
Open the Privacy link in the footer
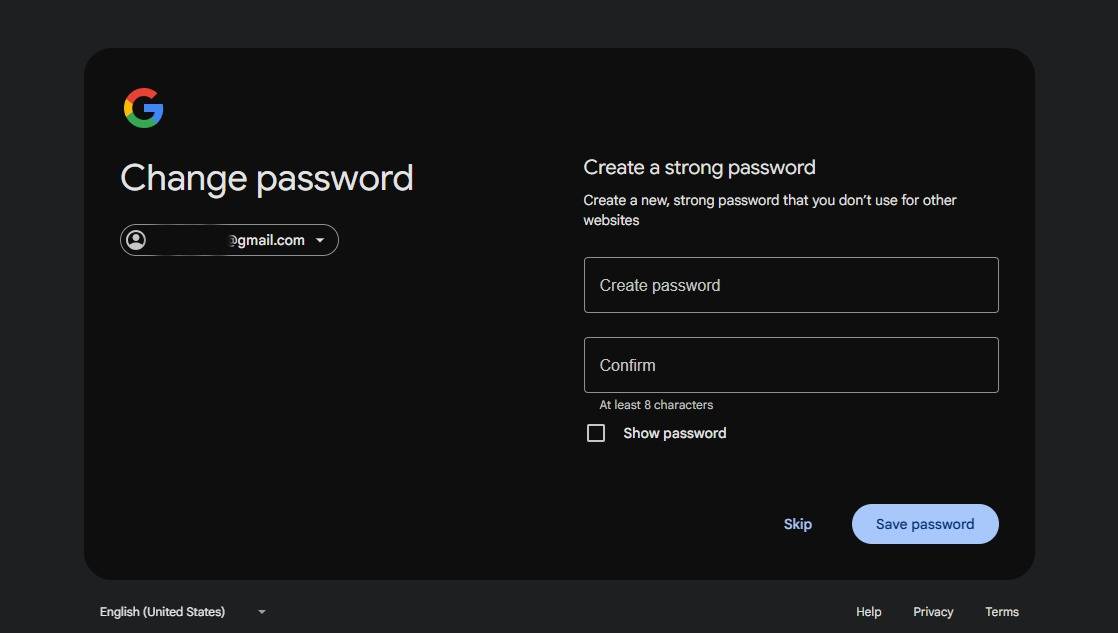[933, 612]
